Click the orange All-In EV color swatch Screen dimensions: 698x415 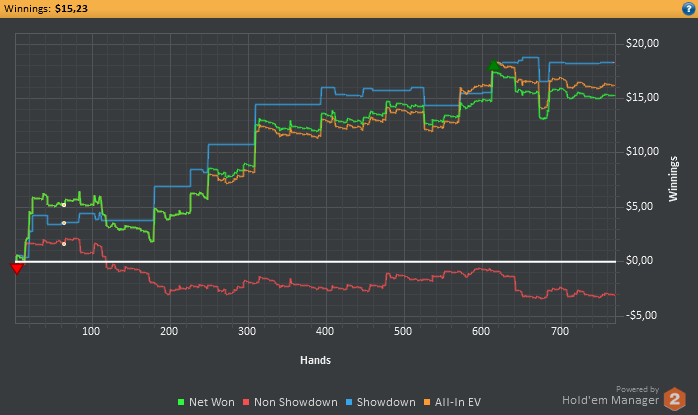click(x=427, y=402)
